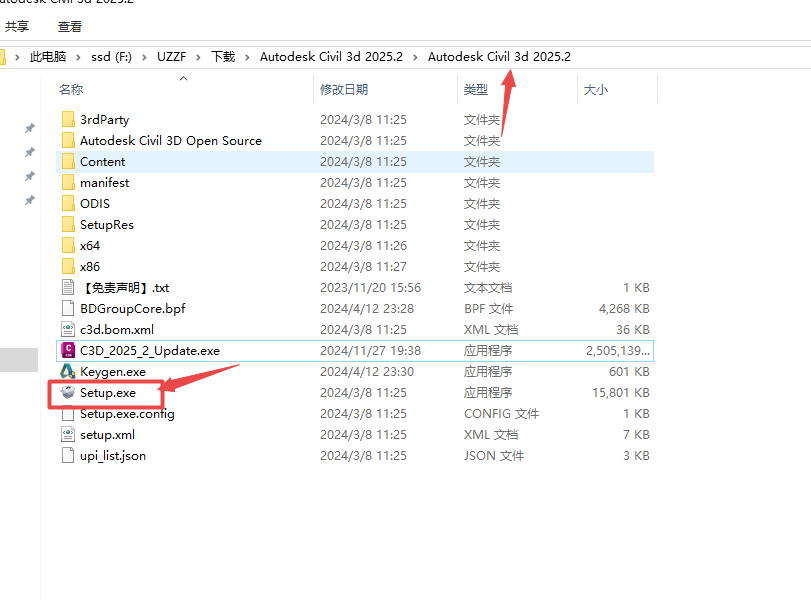Open the 查看 ribbon tab
The width and height of the screenshot is (811, 600).
[70, 27]
